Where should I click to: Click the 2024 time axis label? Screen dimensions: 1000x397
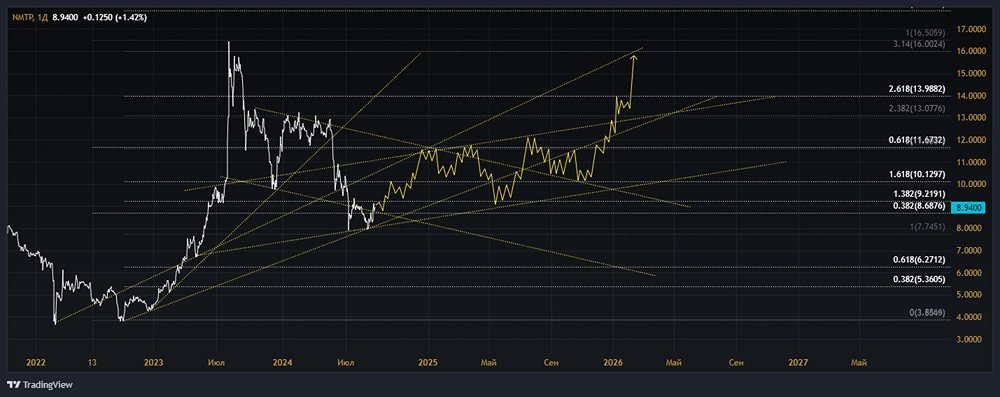[283, 362]
